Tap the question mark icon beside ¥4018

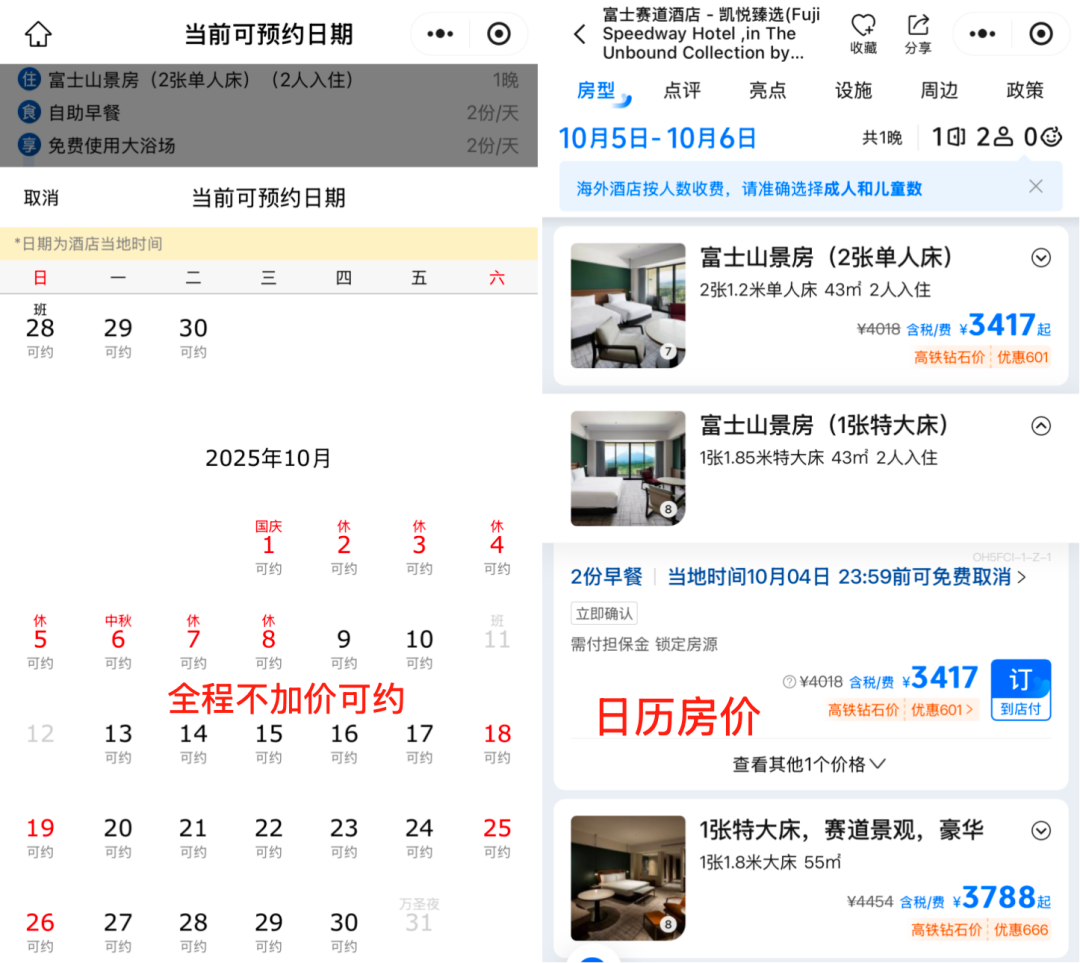tap(789, 682)
